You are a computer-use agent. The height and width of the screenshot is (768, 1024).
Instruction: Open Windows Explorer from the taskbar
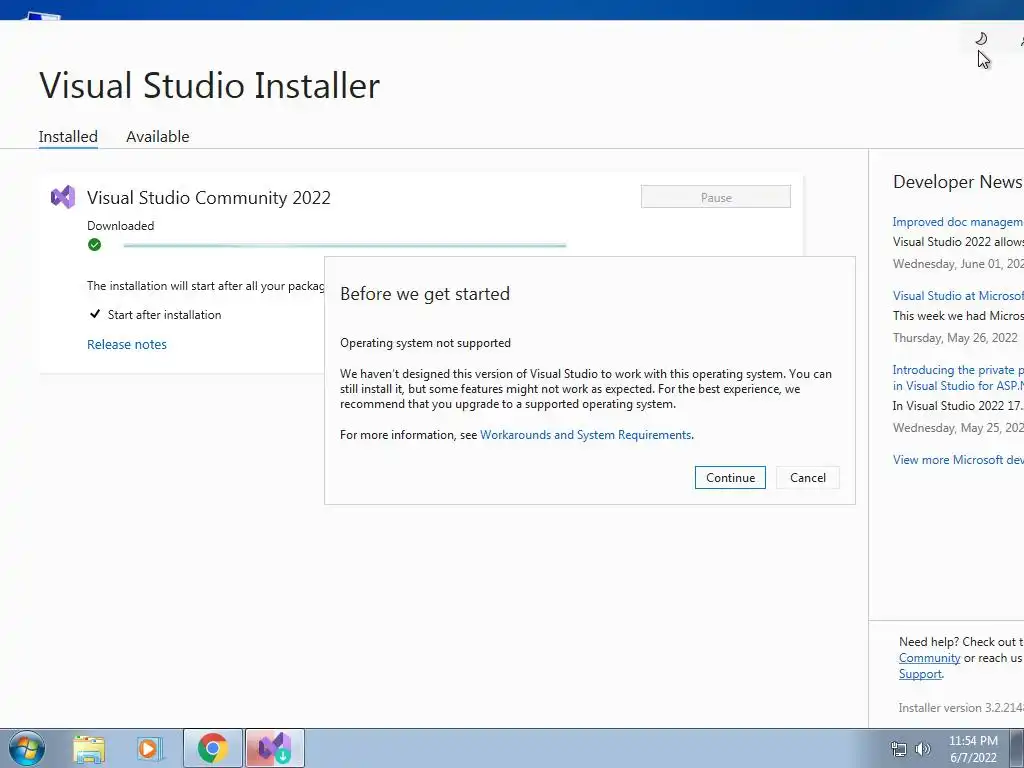tap(89, 749)
